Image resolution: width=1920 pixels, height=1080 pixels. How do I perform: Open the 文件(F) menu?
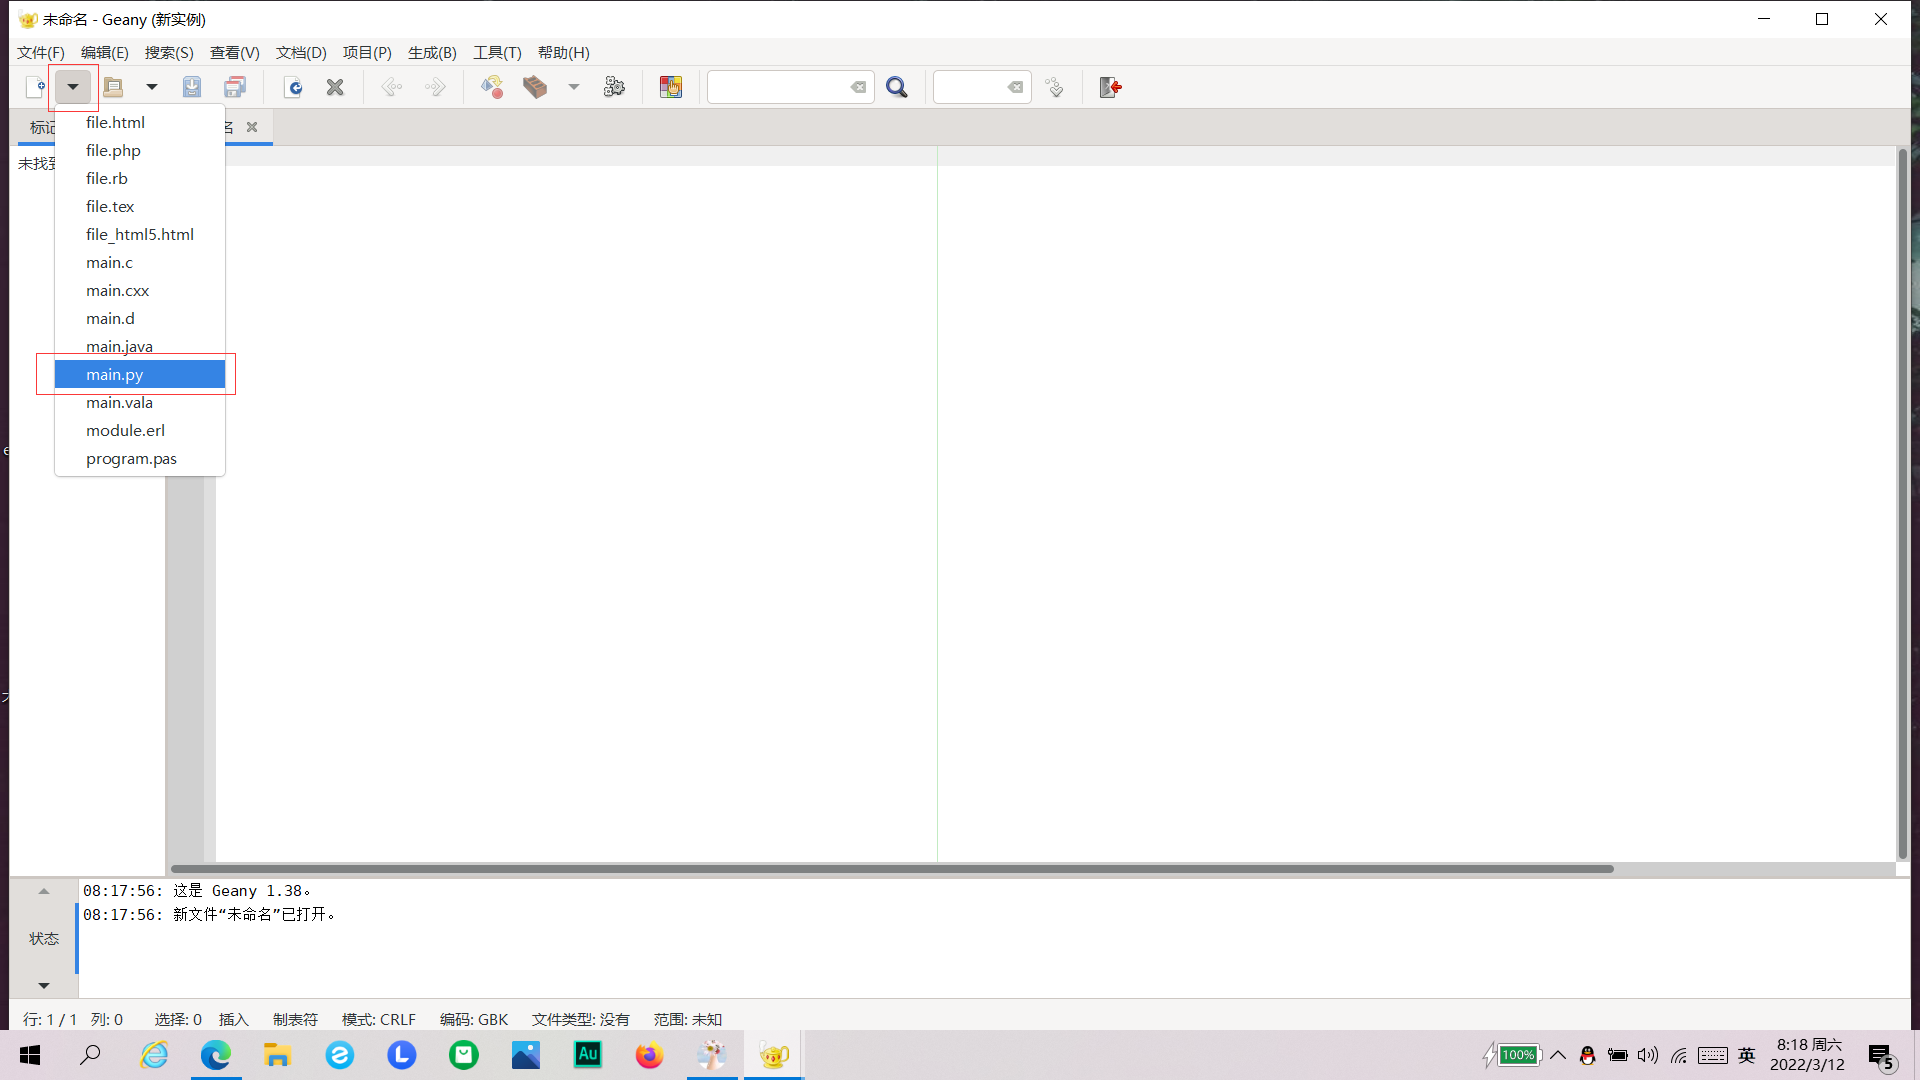coord(41,52)
